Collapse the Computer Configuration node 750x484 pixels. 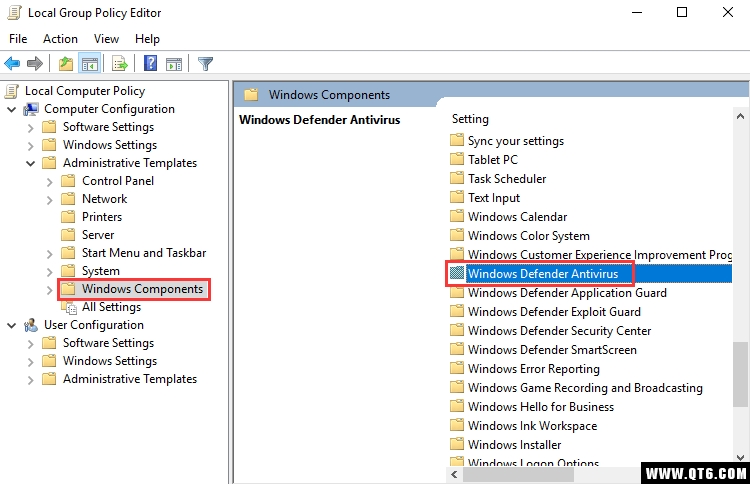point(12,110)
